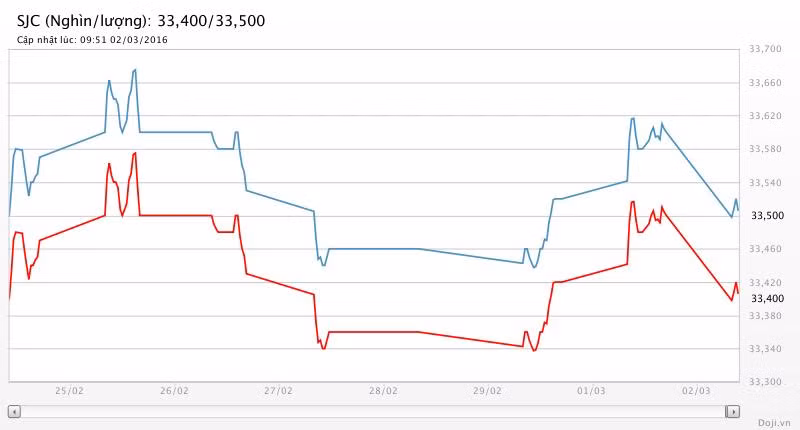
Task: Click the highlighted 33,500 price label
Action: click(767, 216)
